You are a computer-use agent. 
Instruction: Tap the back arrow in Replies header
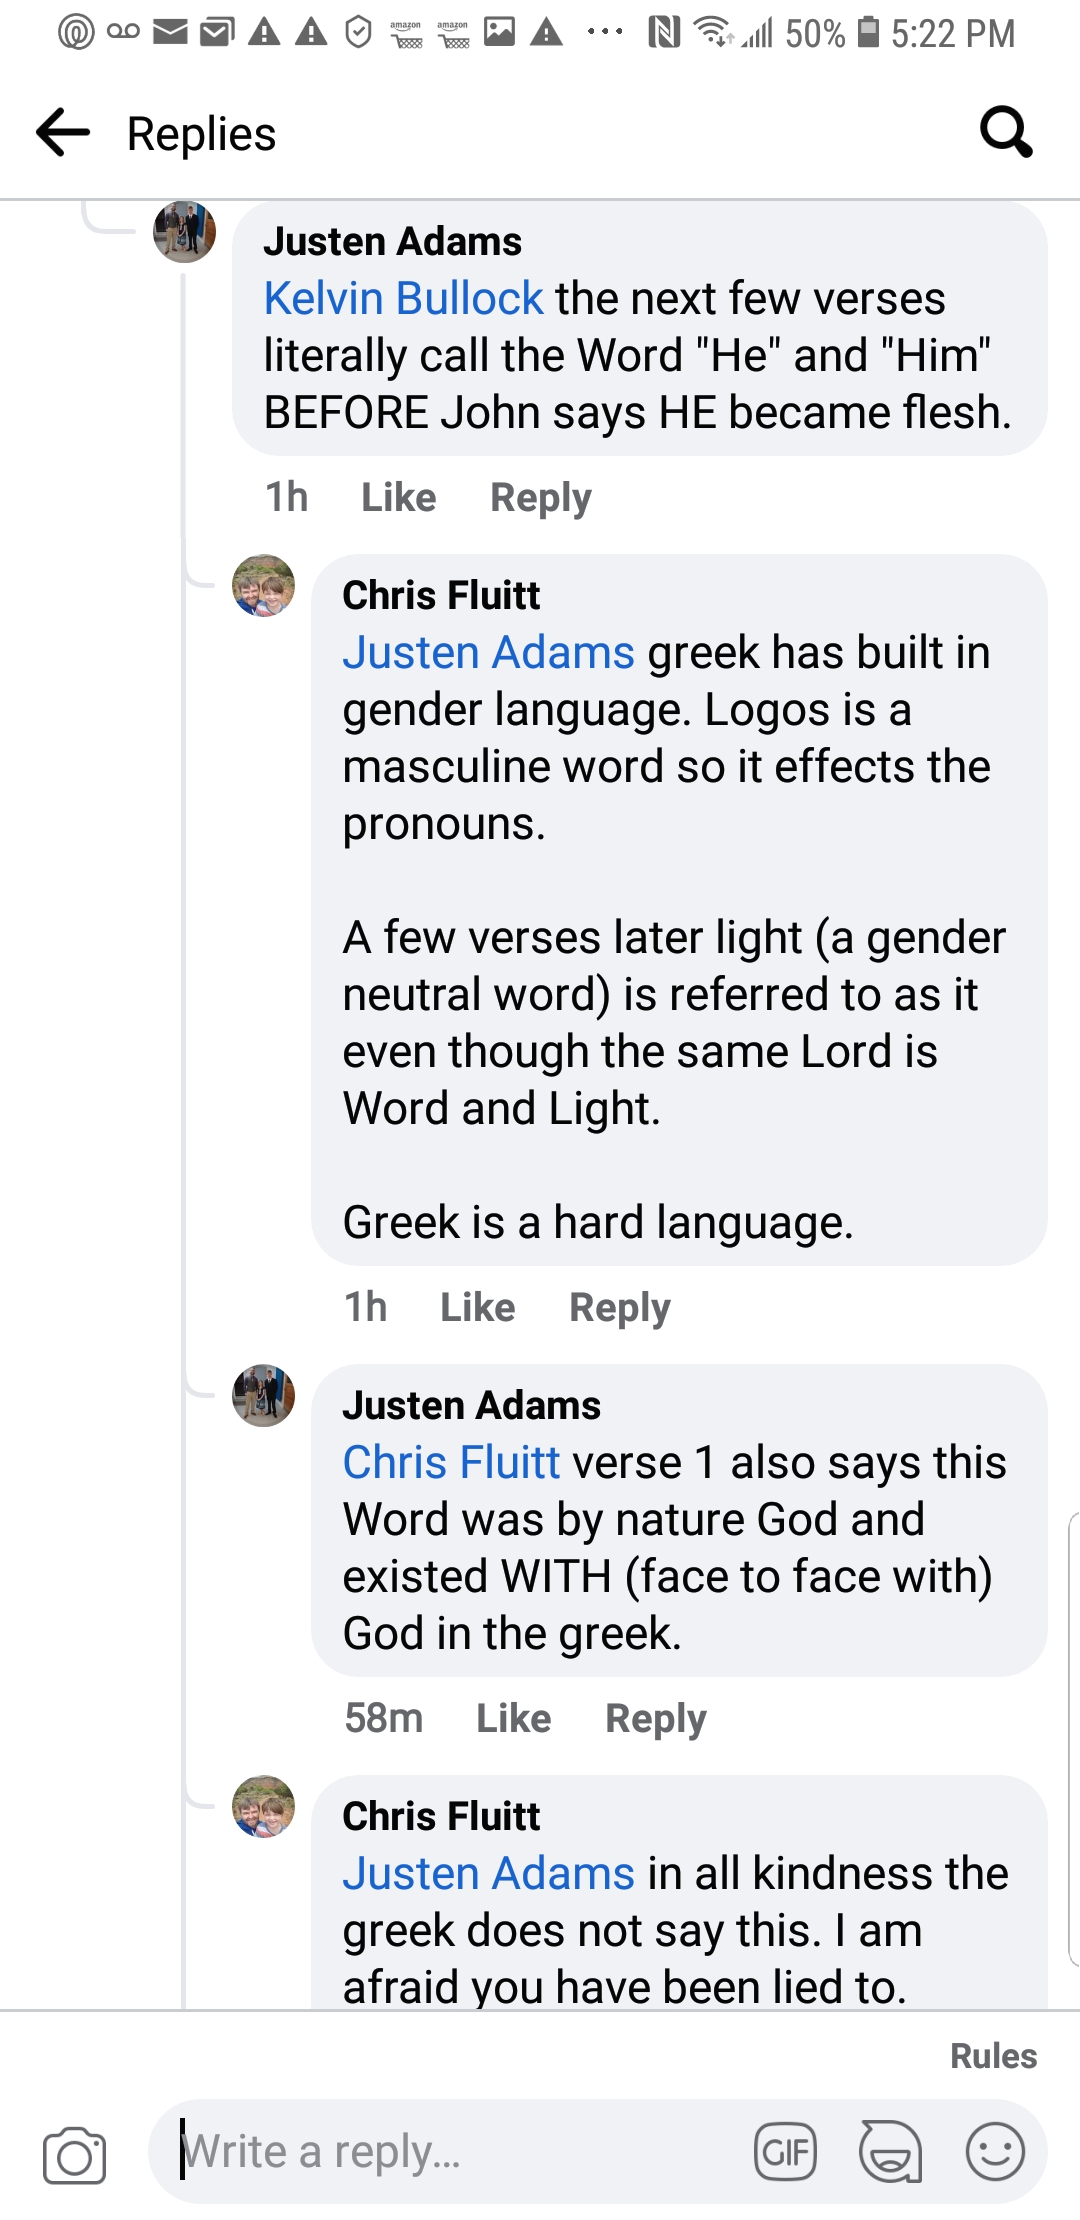63,133
